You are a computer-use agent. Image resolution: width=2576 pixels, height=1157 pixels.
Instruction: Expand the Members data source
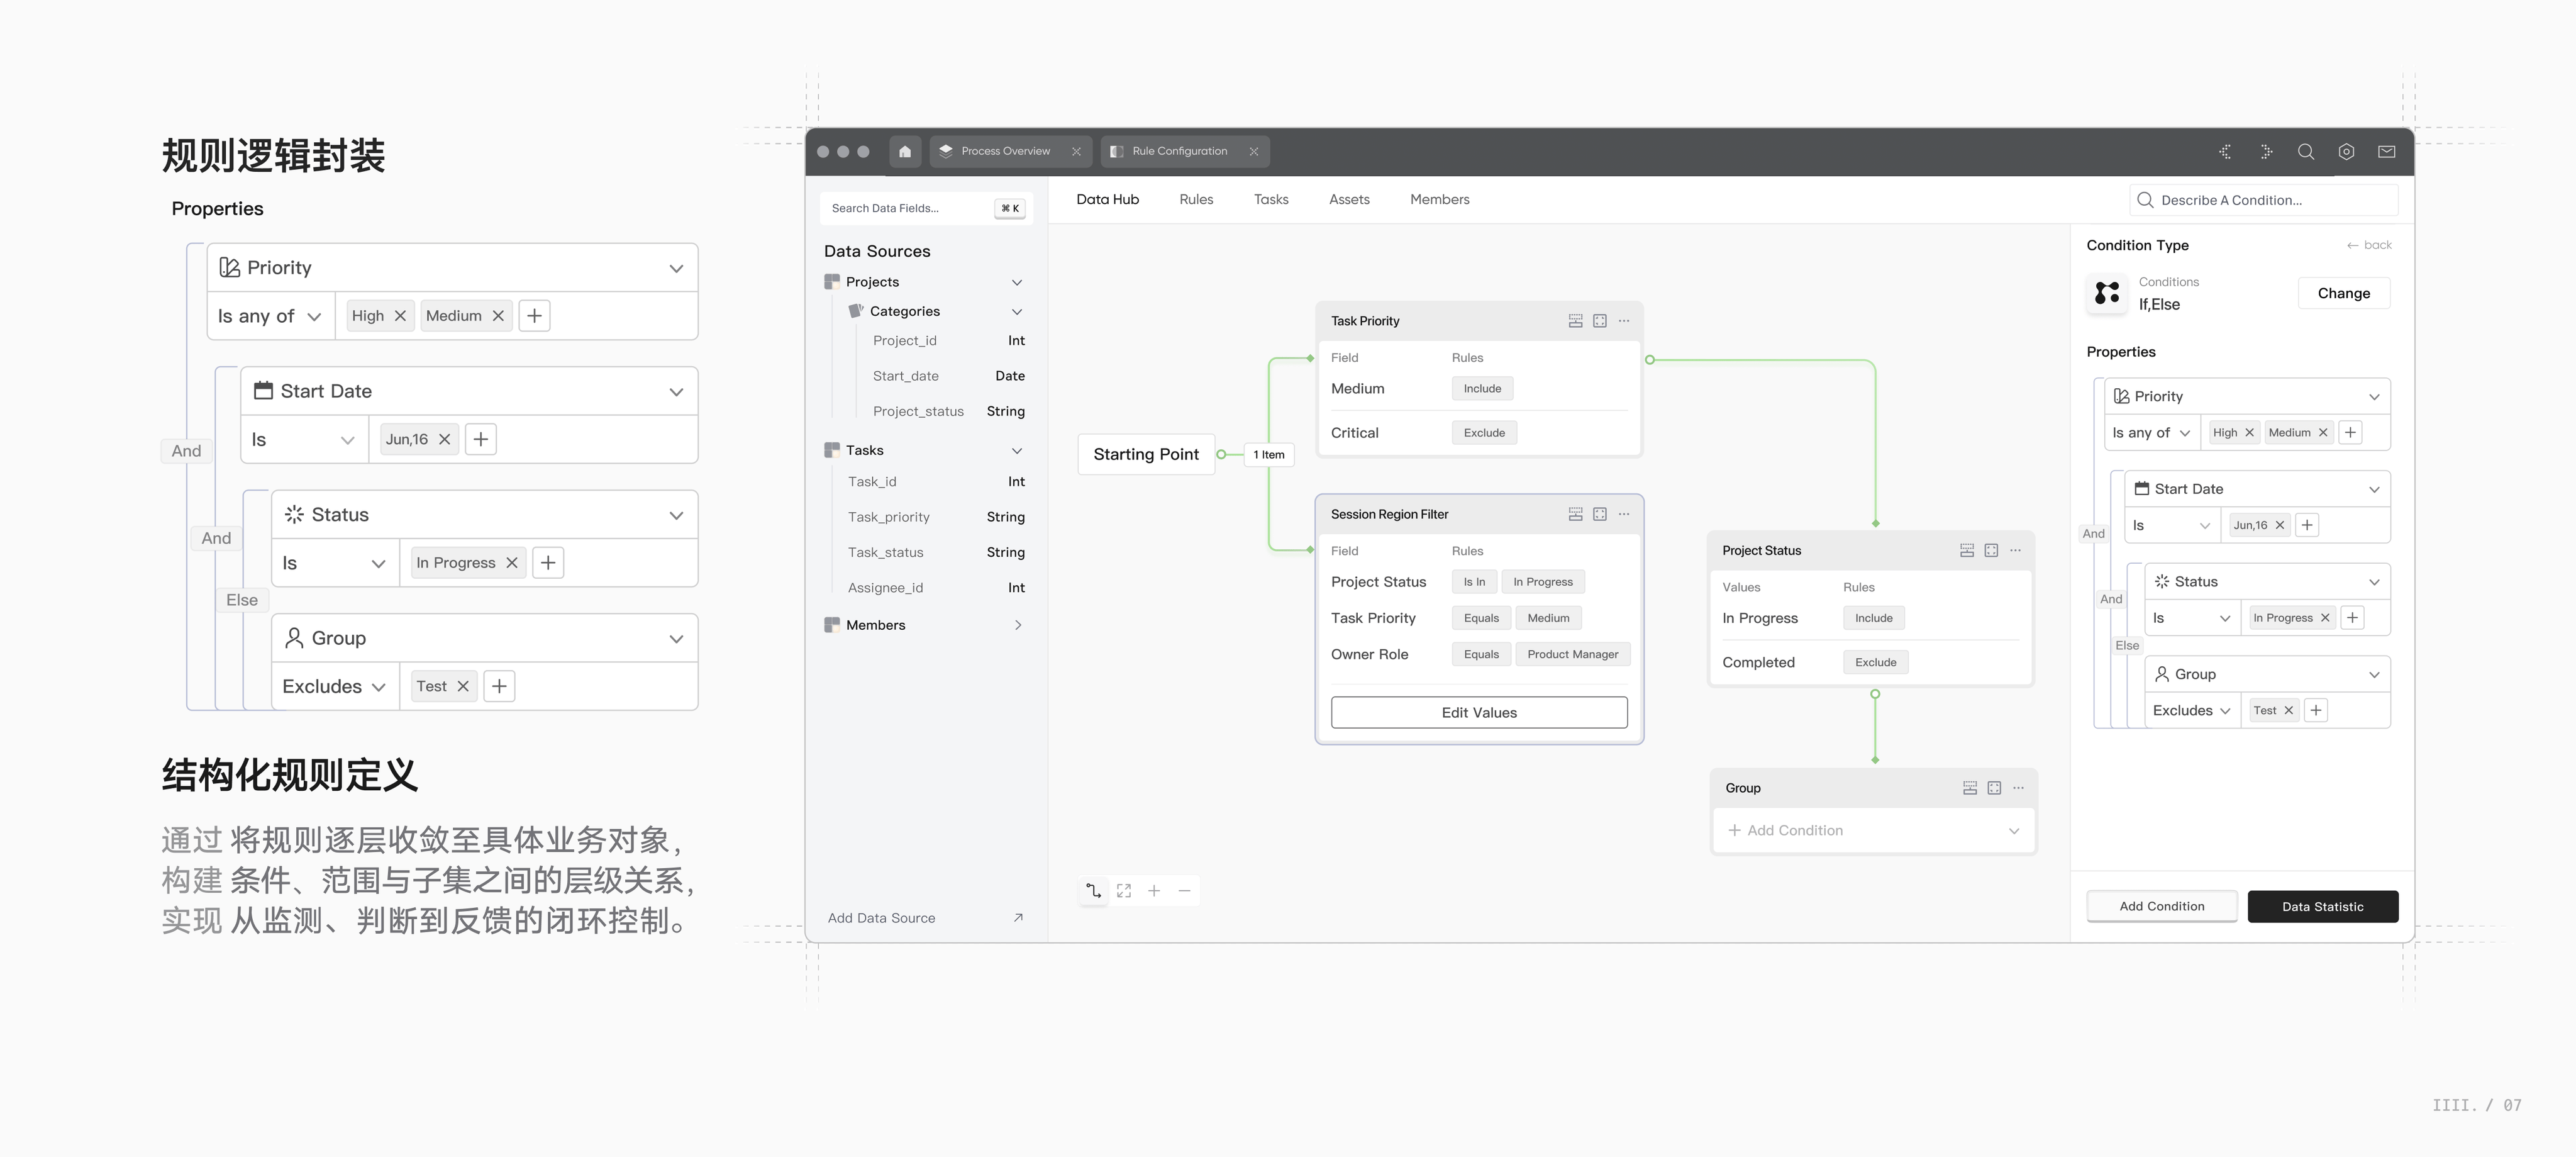pos(1017,626)
